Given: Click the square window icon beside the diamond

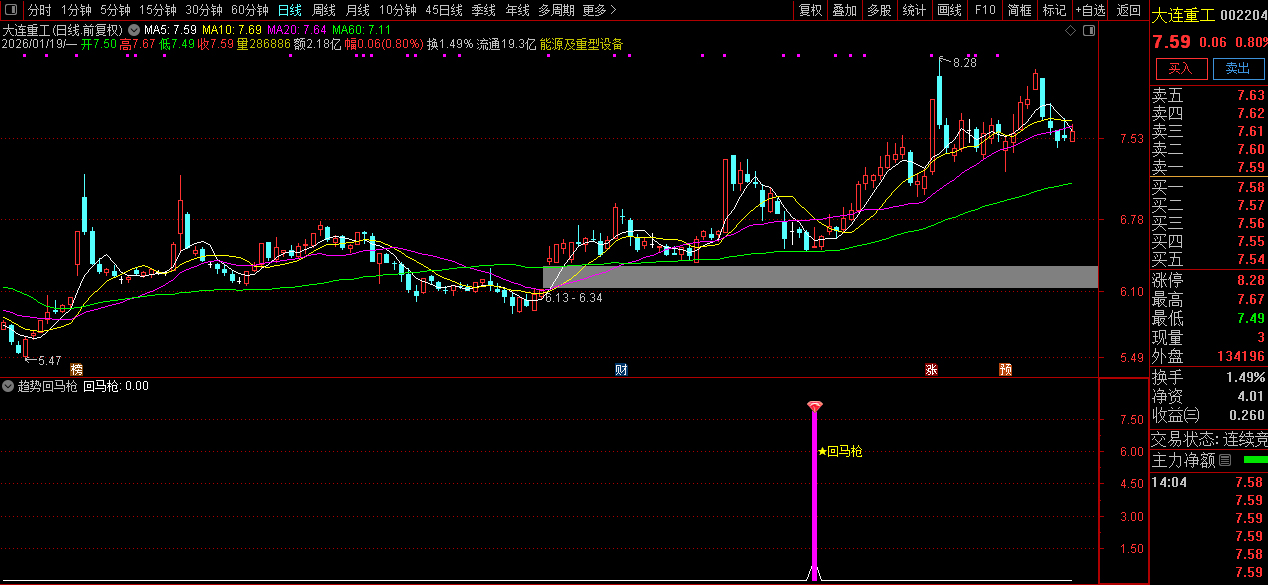Looking at the screenshot, I should tap(1089, 31).
